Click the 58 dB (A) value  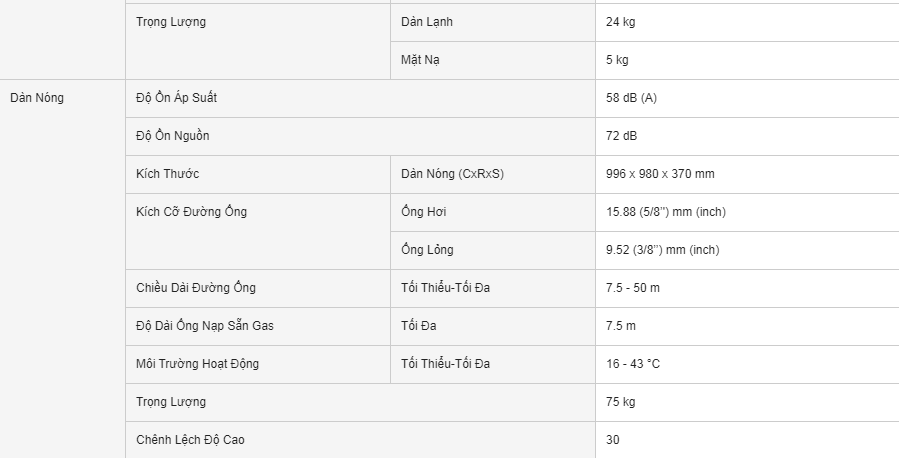(631, 98)
